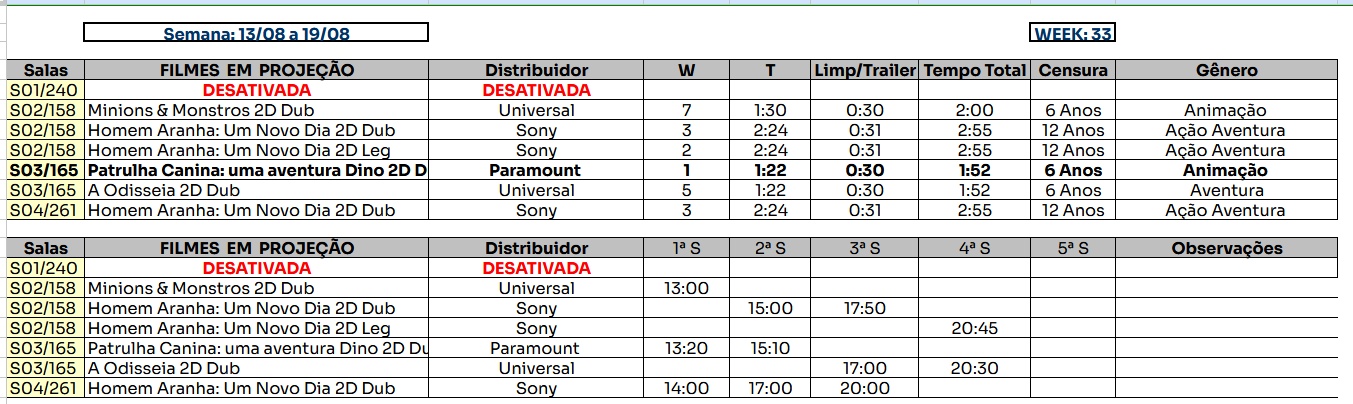Image resolution: width=1353 pixels, height=404 pixels.
Task: Select the 20:45 showtime cell
Action: [x=975, y=328]
